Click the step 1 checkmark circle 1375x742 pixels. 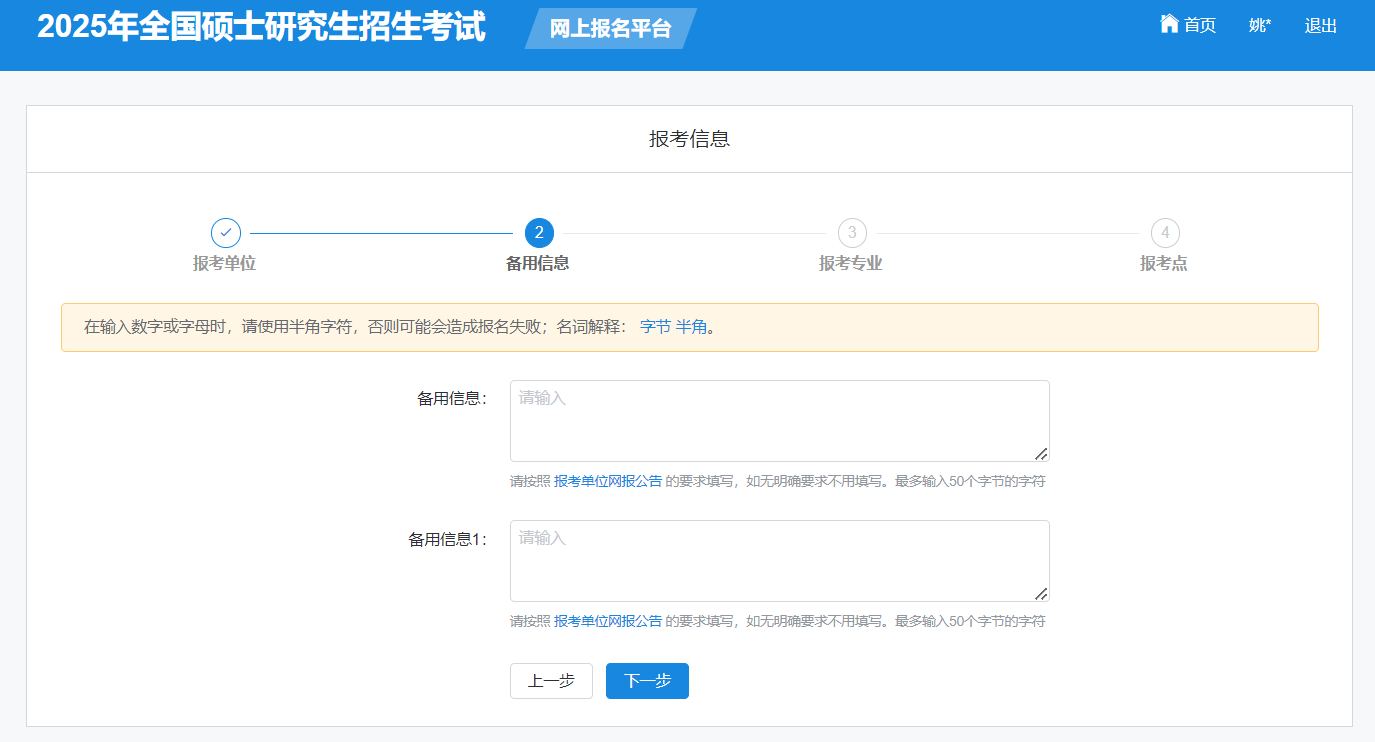(x=225, y=233)
